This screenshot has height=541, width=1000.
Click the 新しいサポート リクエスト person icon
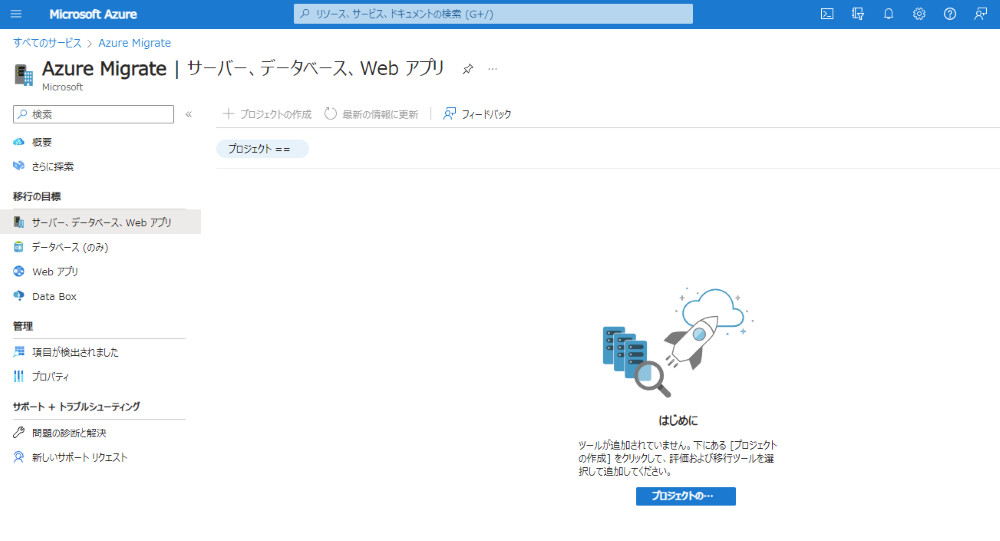(19, 457)
